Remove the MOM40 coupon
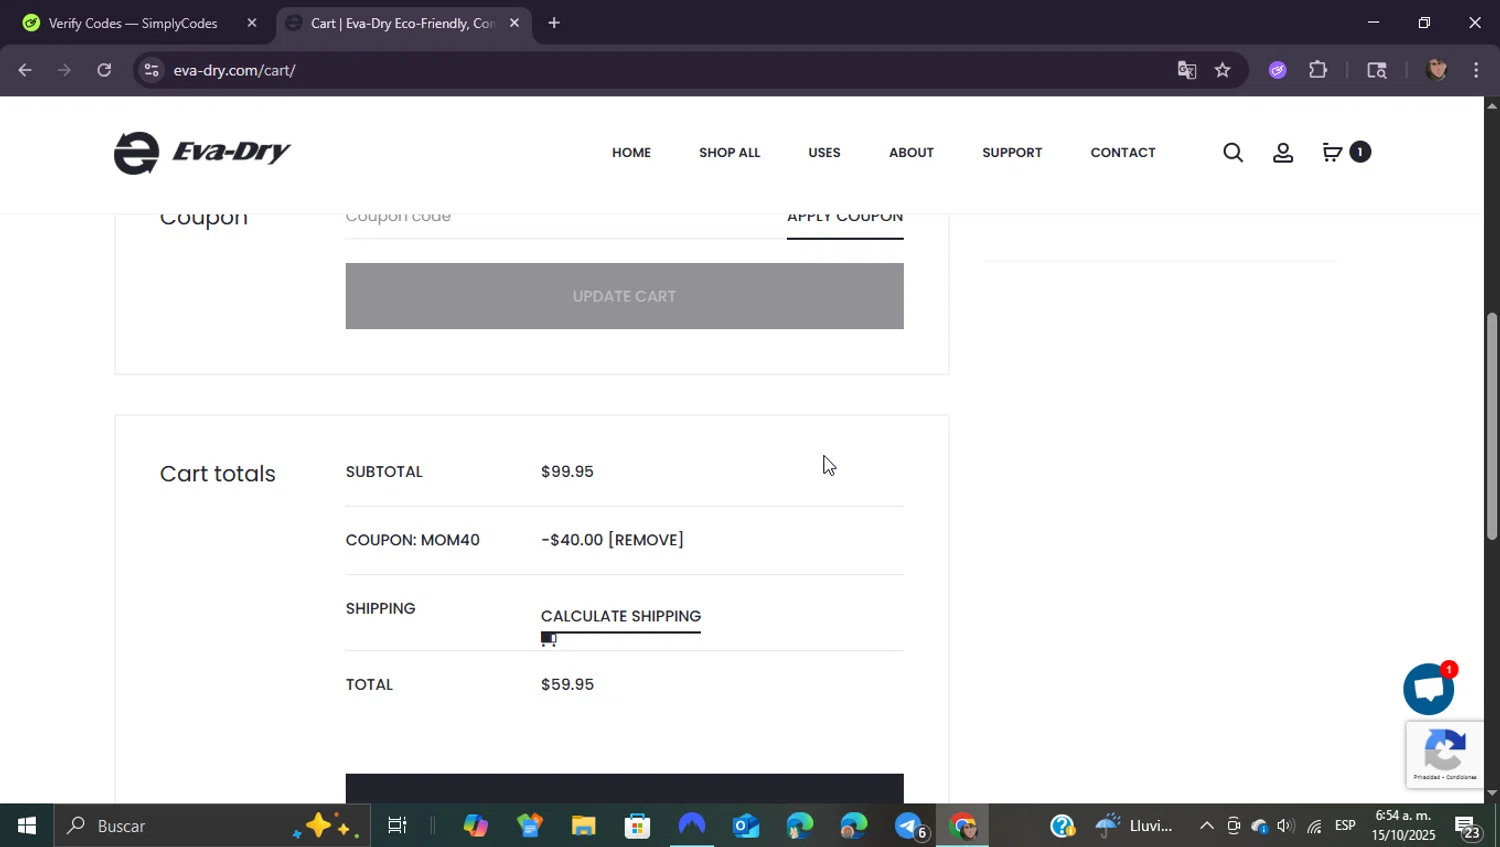This screenshot has width=1500, height=847. pyautogui.click(x=646, y=540)
